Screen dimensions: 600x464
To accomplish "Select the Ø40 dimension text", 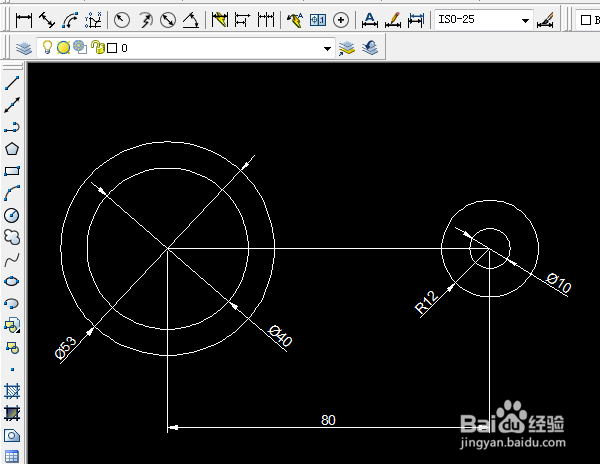I will click(x=280, y=336).
